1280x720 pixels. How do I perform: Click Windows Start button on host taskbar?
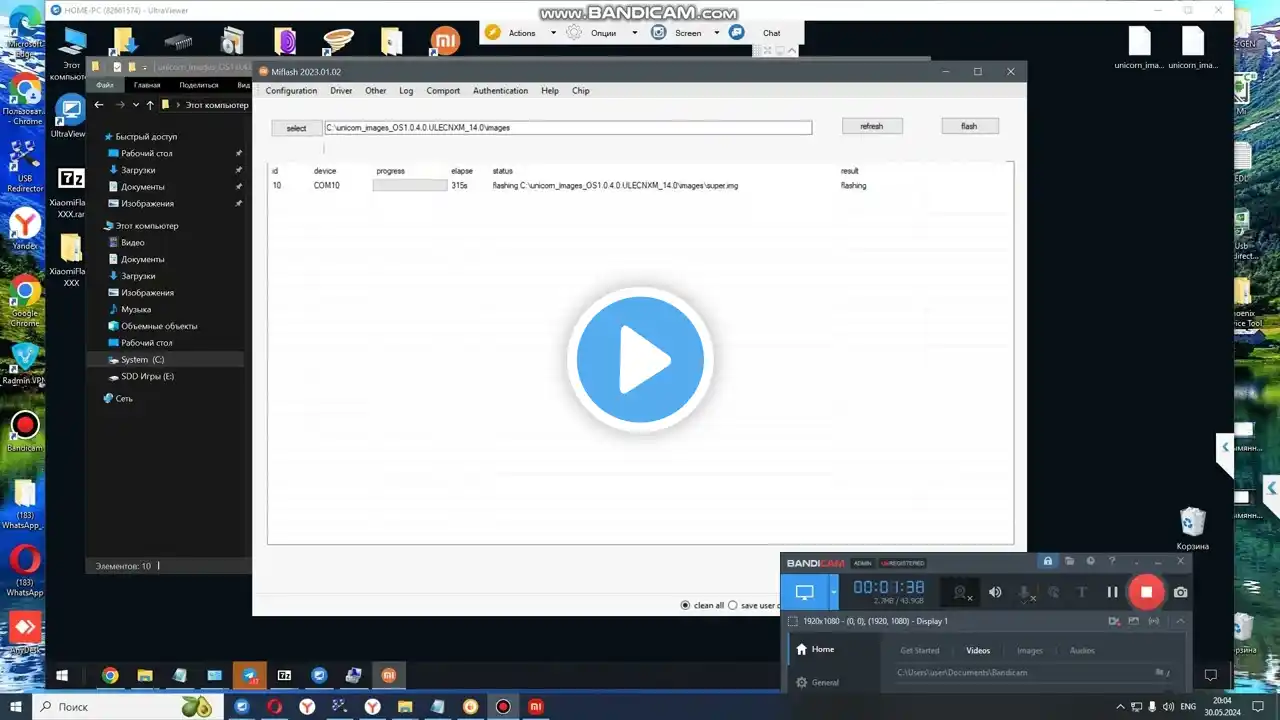click(x=16, y=707)
